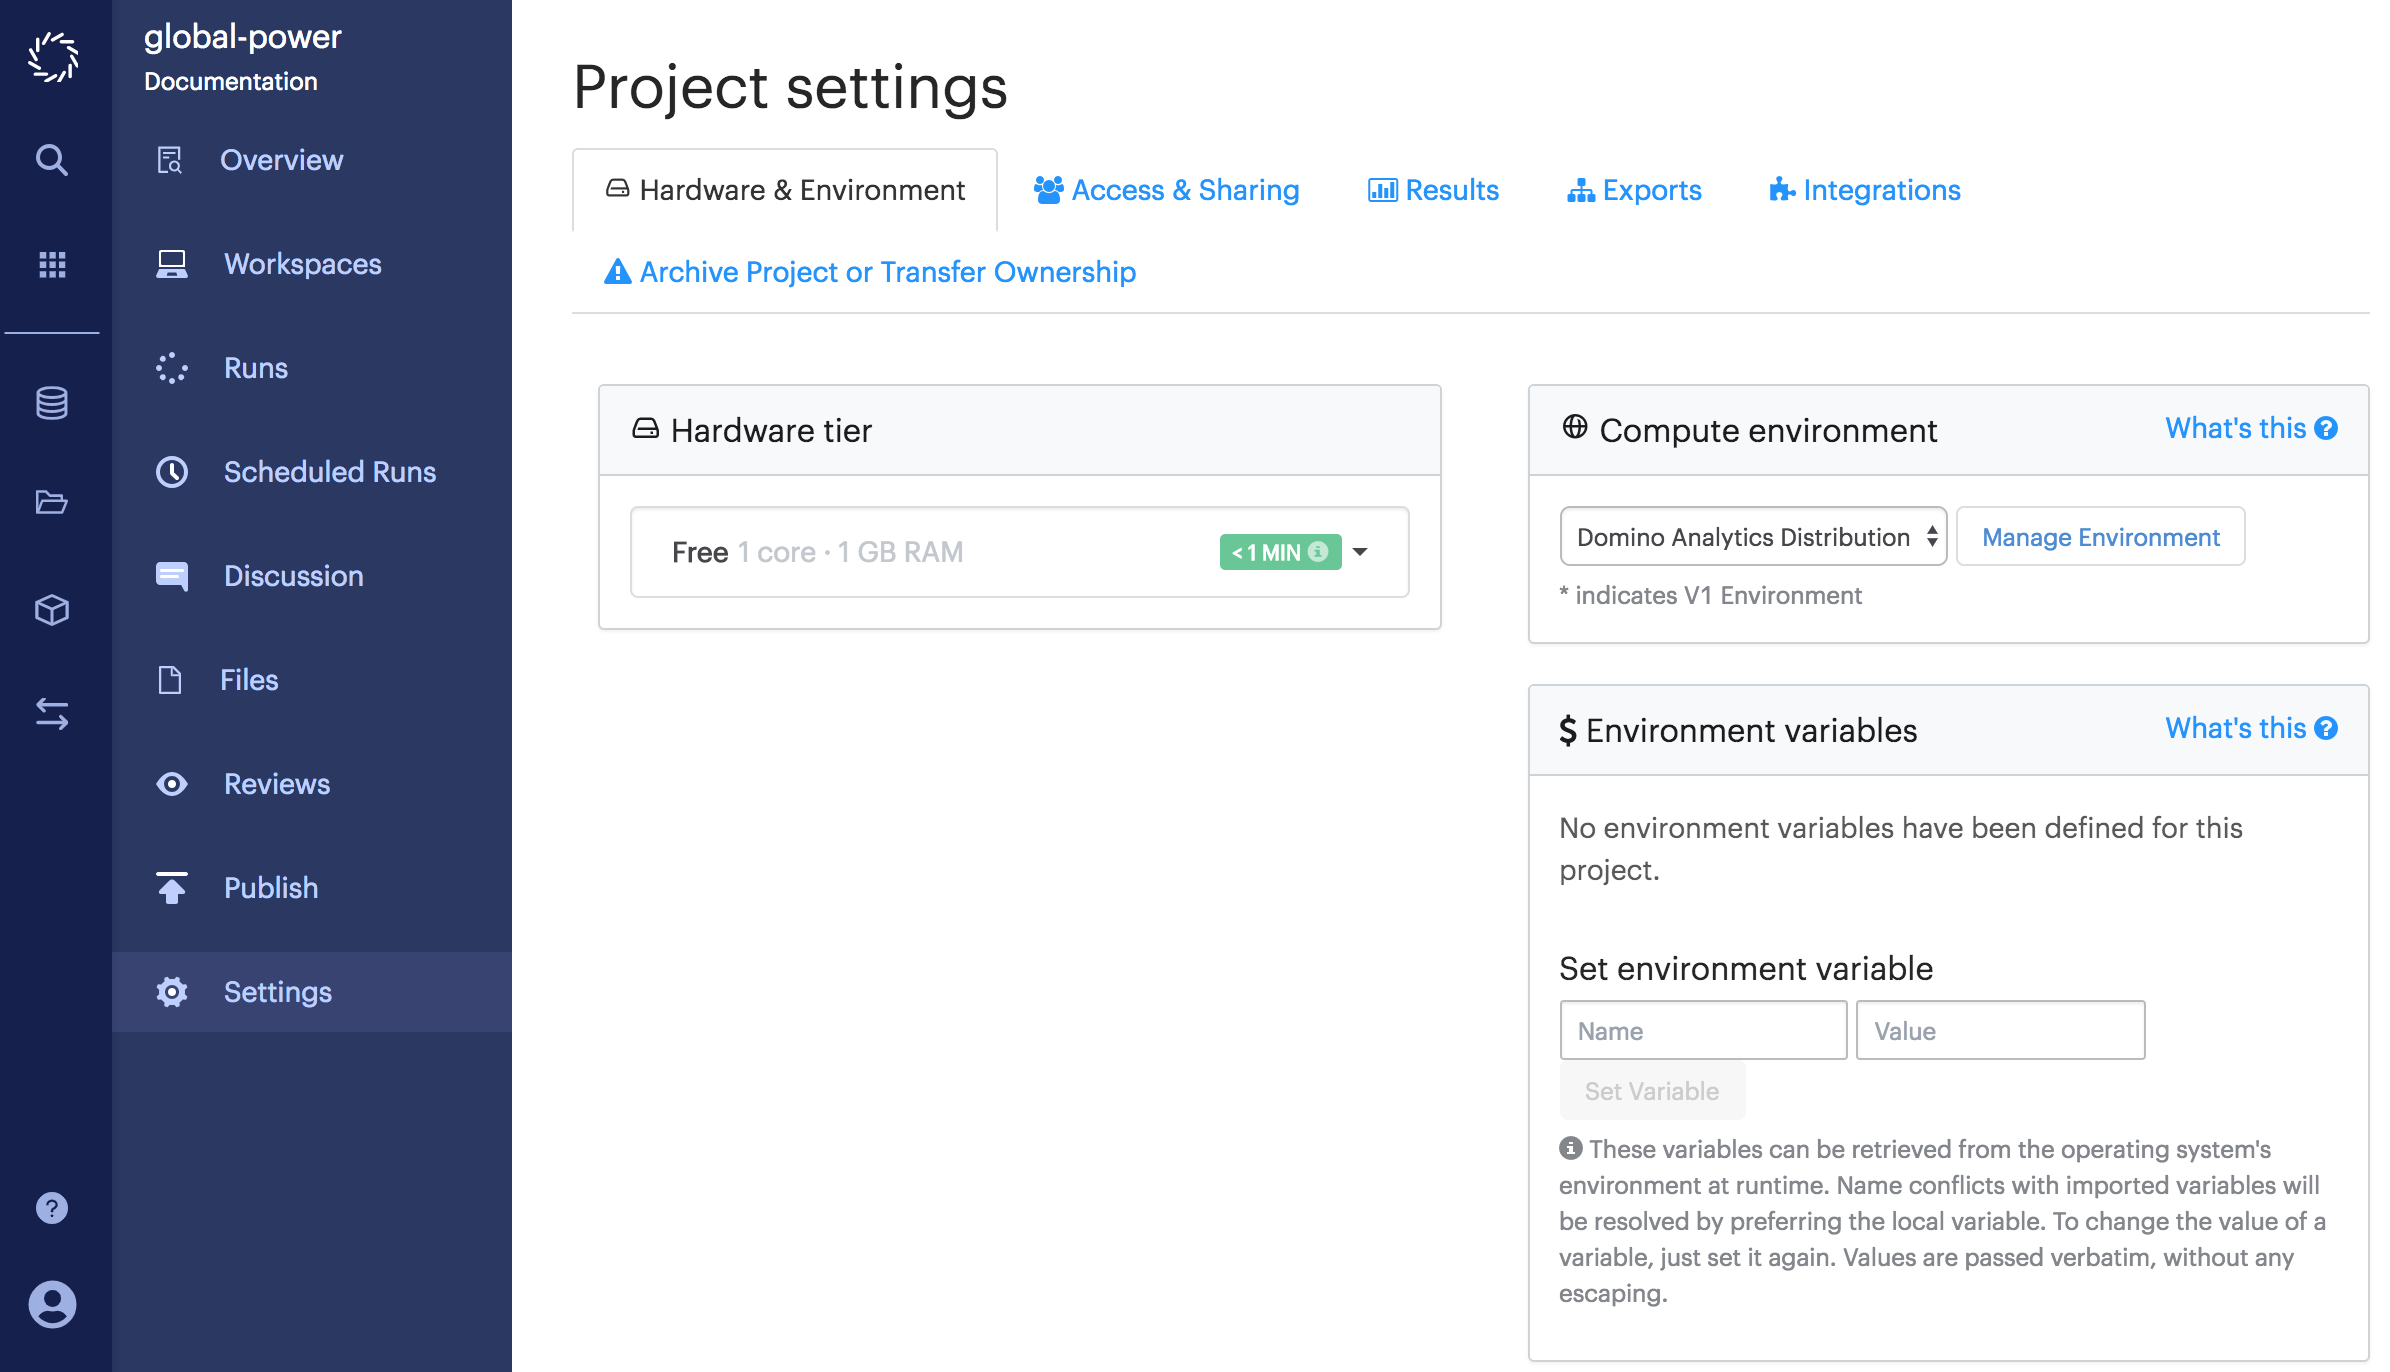Screen dimensions: 2390x1372
Task: Click the Scheduled Runs clock icon
Action: point(172,472)
